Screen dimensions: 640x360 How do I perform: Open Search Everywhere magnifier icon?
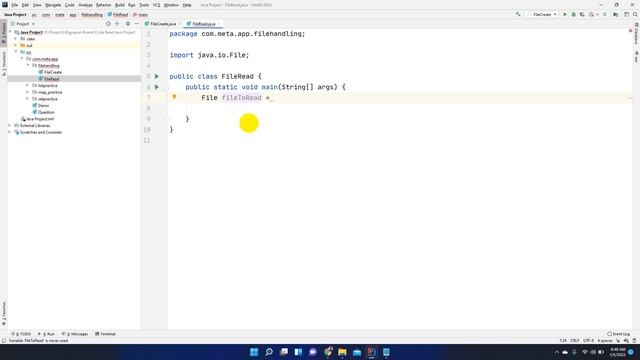635,14
